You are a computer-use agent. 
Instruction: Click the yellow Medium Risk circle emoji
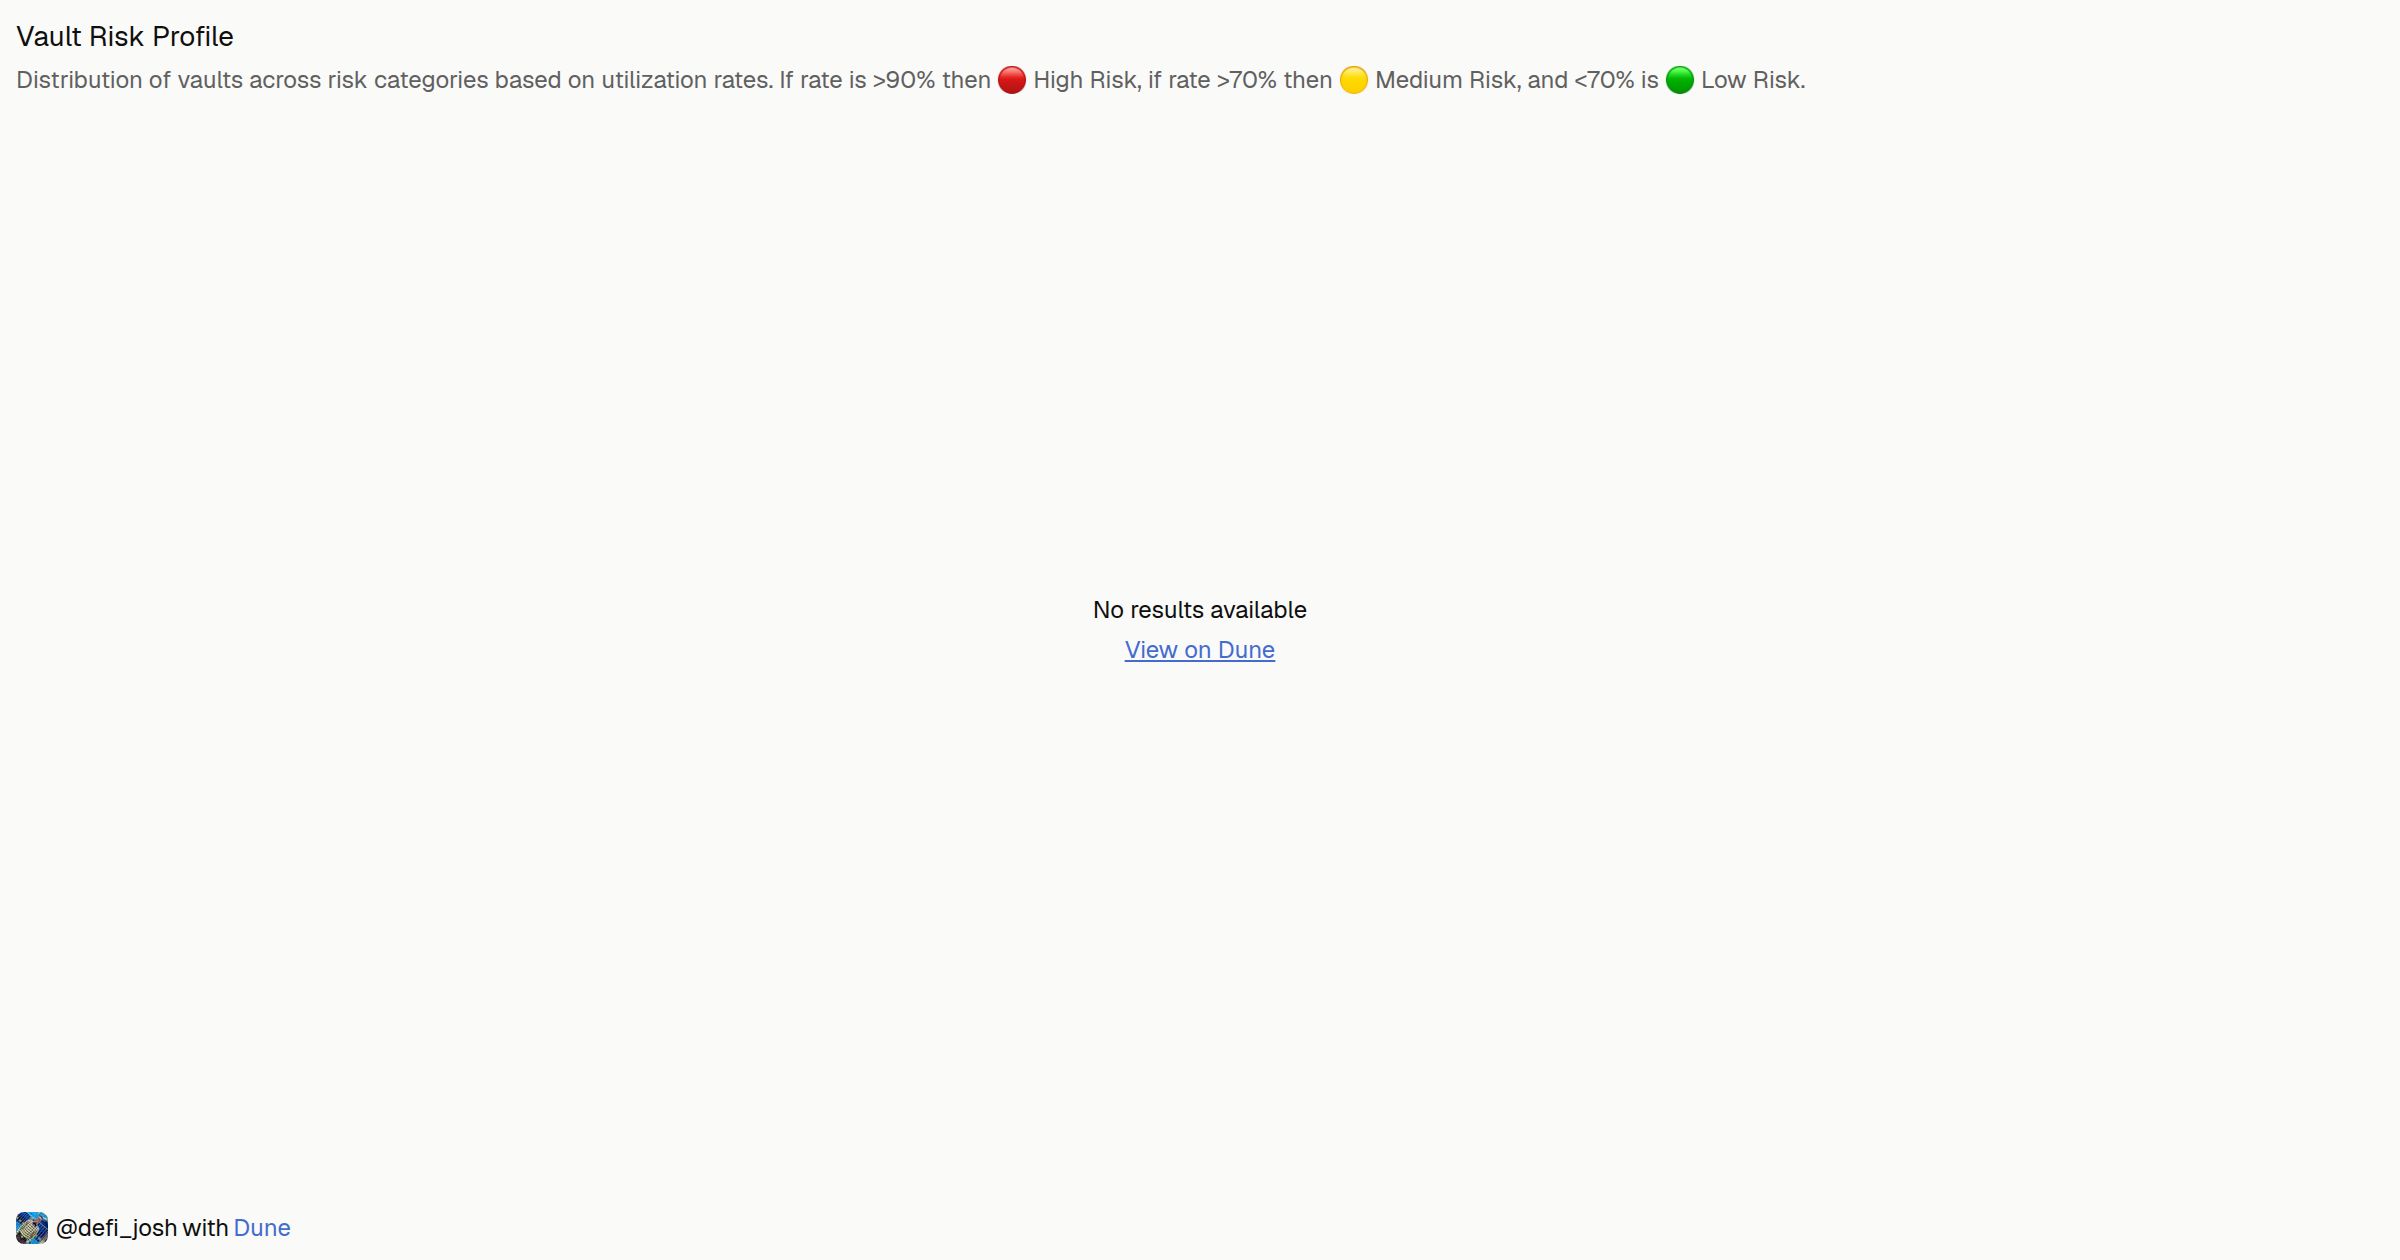pyautogui.click(x=1353, y=80)
